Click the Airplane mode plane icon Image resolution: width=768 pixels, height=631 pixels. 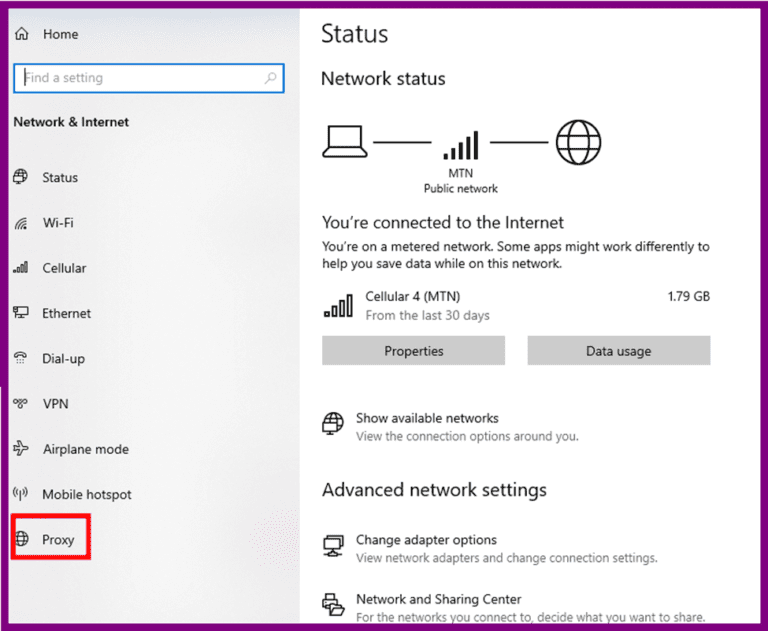(x=21, y=449)
